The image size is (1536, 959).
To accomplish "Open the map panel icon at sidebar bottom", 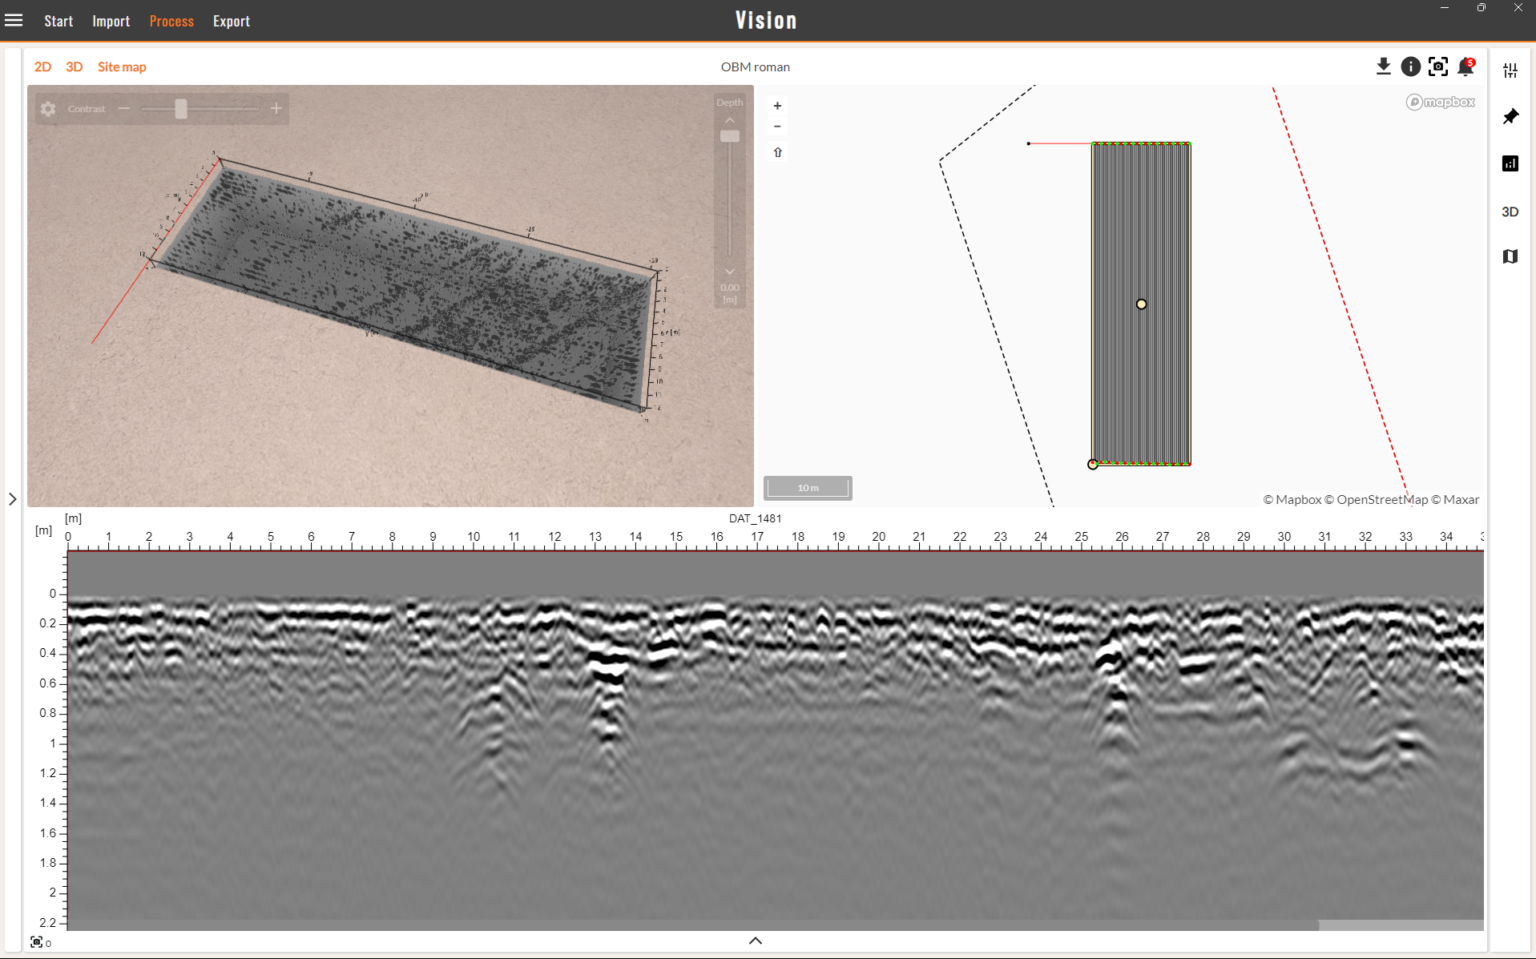I will coord(1510,256).
